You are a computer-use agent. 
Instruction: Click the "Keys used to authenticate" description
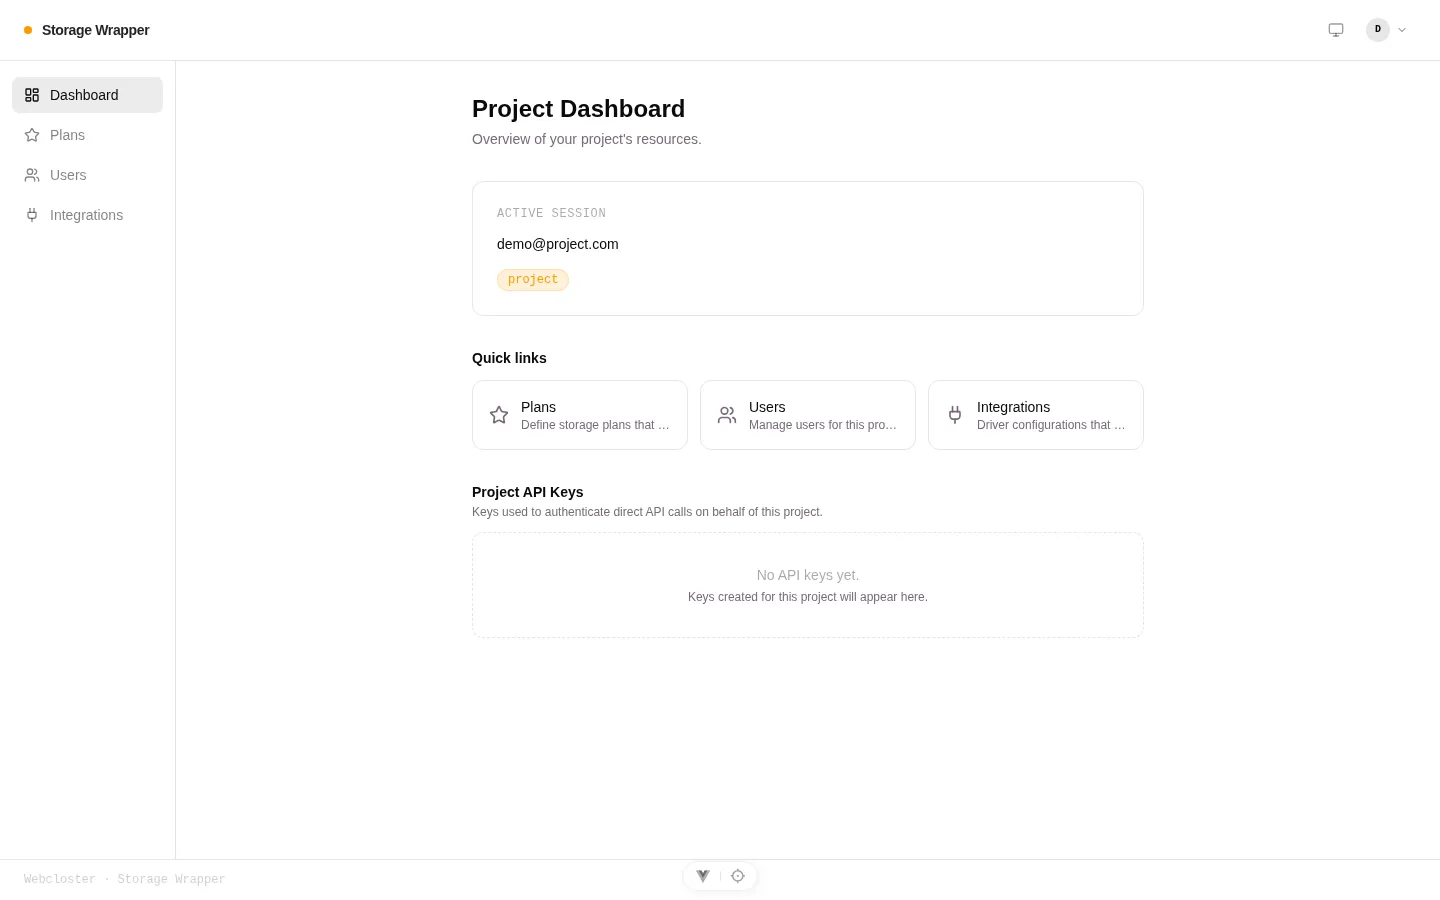click(647, 512)
